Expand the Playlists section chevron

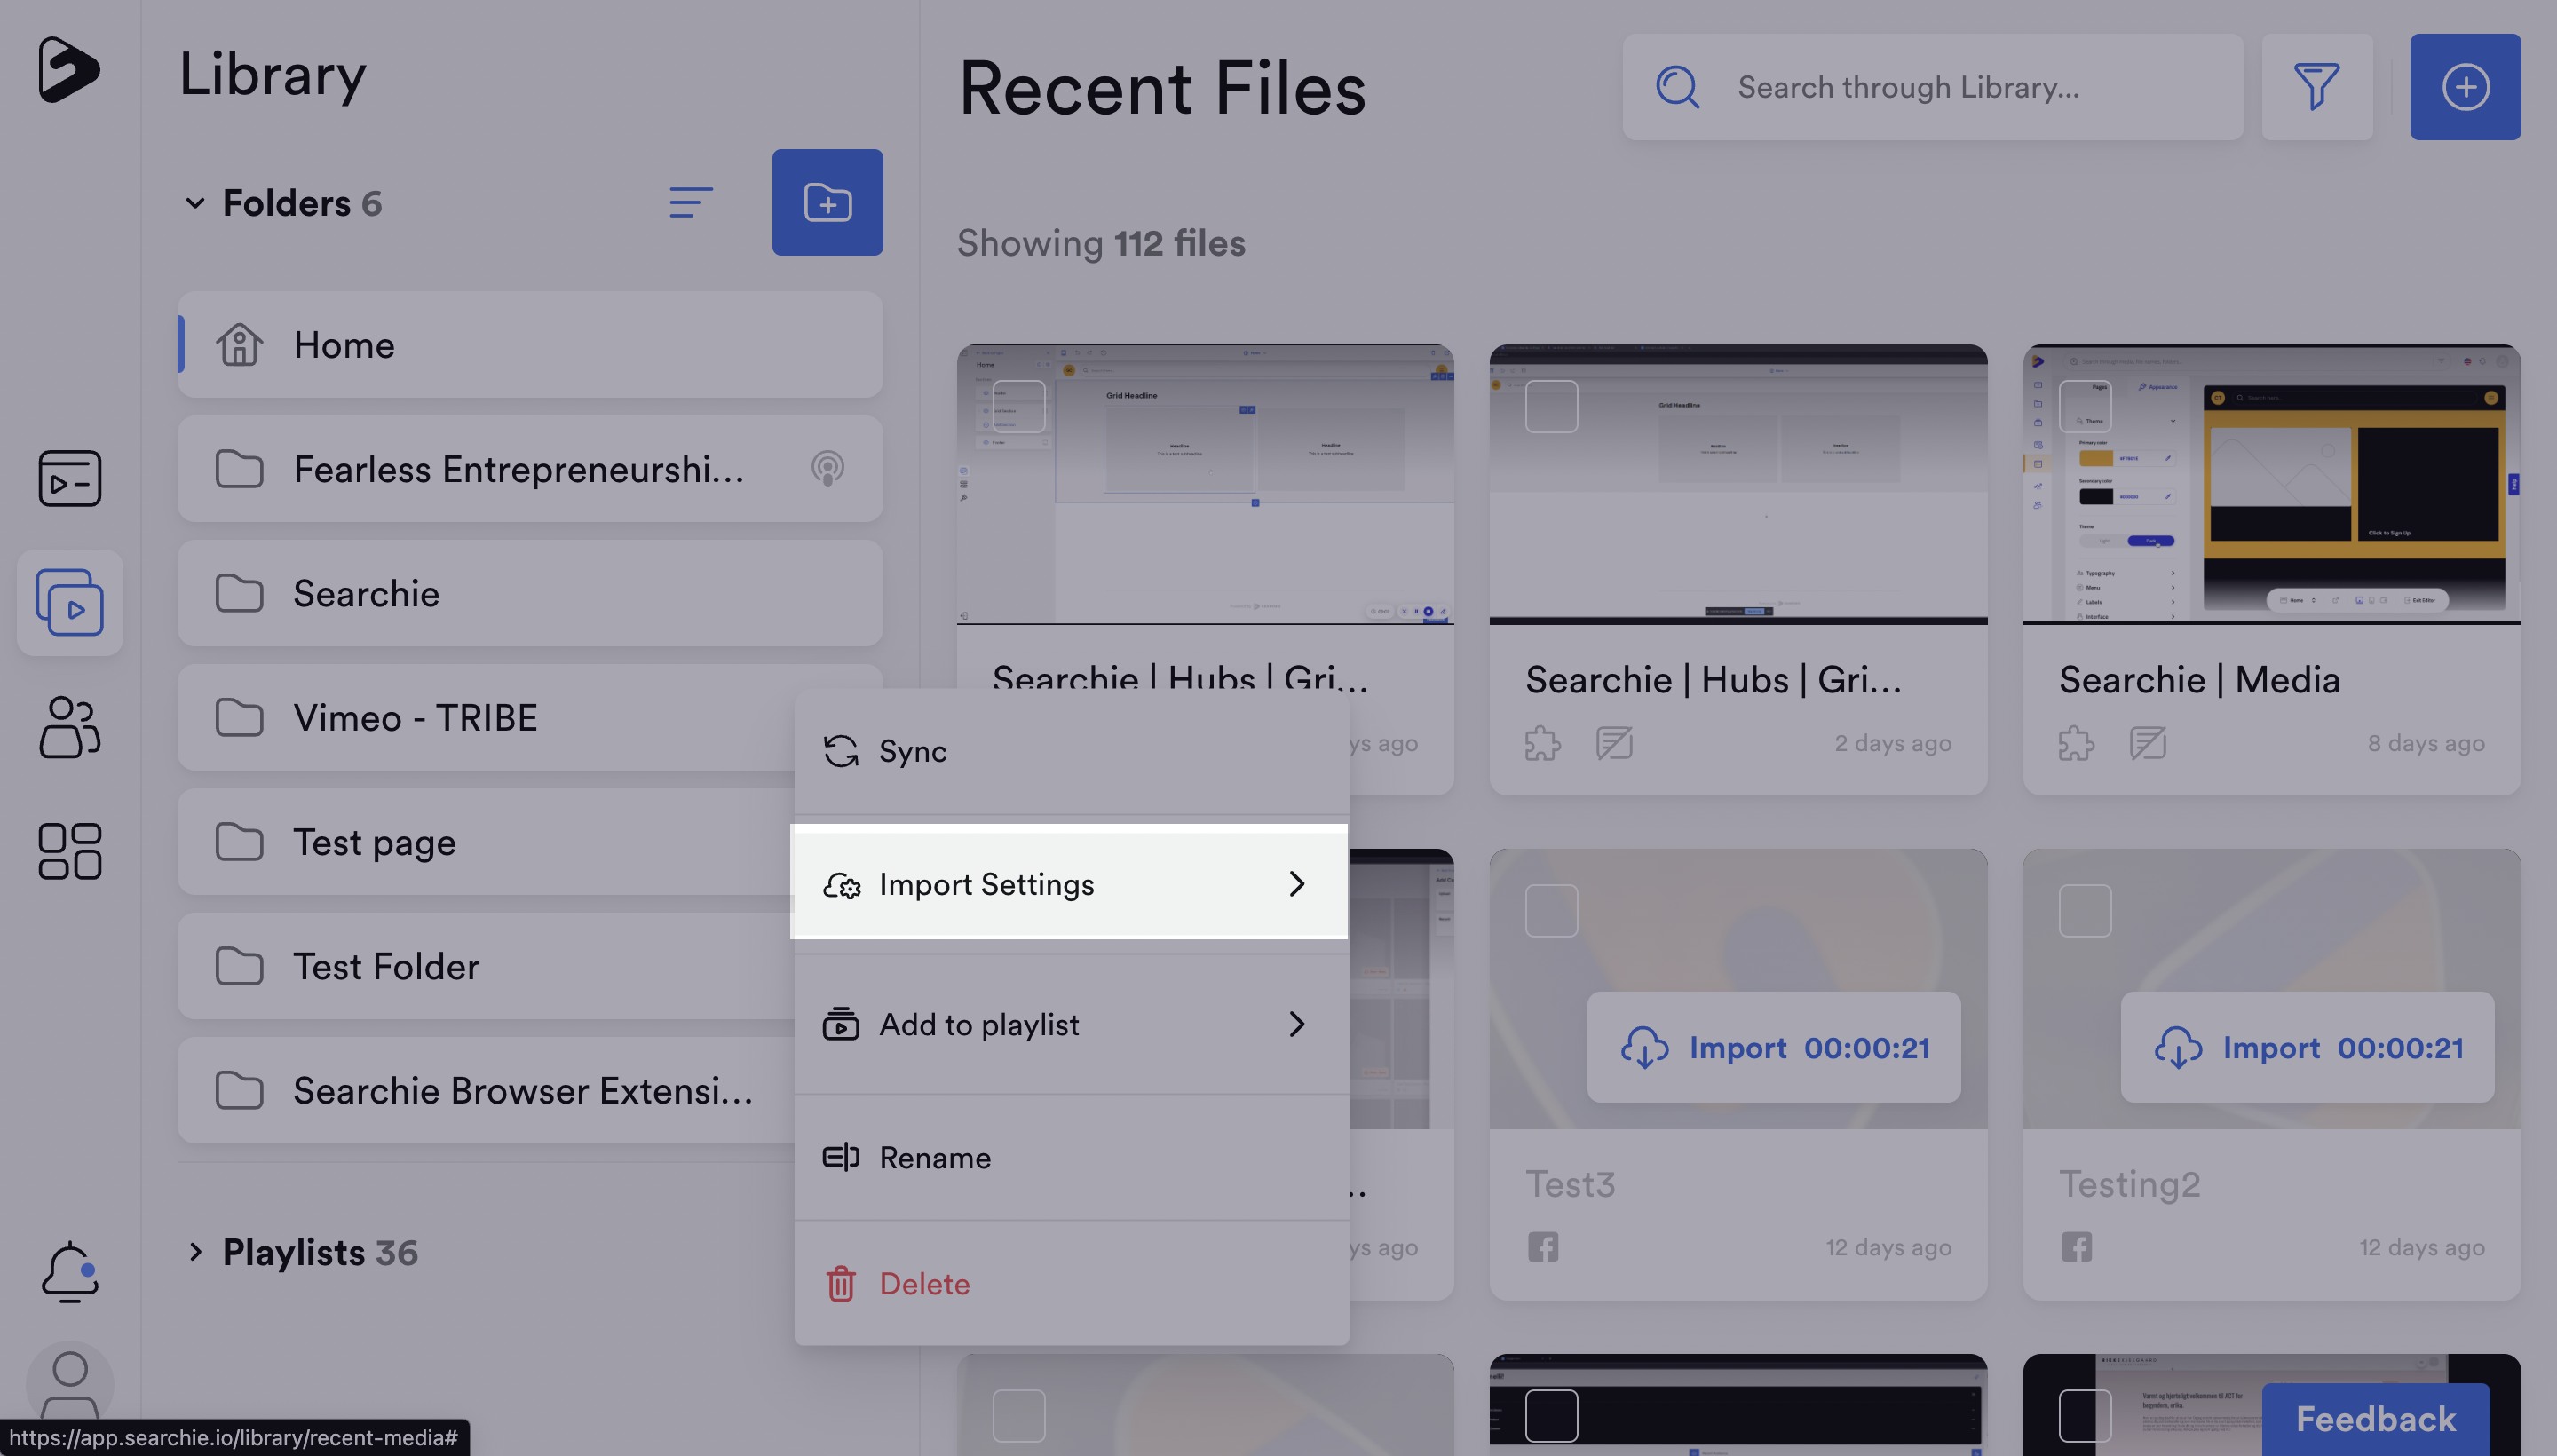pyautogui.click(x=194, y=1252)
